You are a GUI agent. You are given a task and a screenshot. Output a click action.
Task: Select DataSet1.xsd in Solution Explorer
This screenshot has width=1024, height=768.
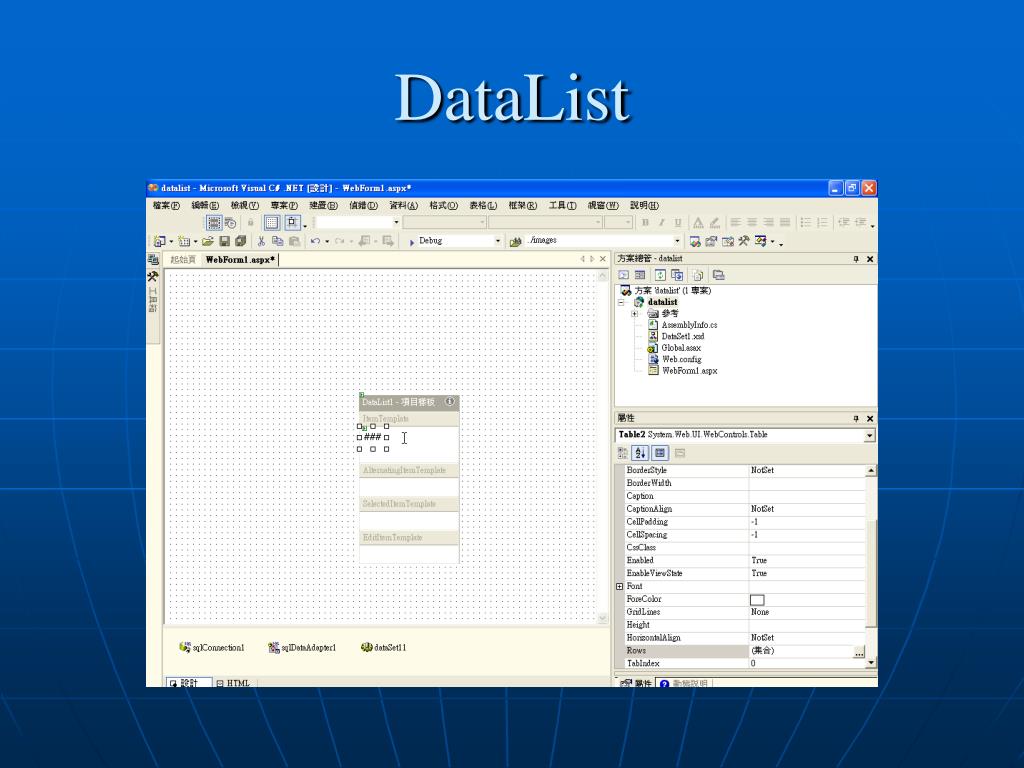tap(682, 336)
